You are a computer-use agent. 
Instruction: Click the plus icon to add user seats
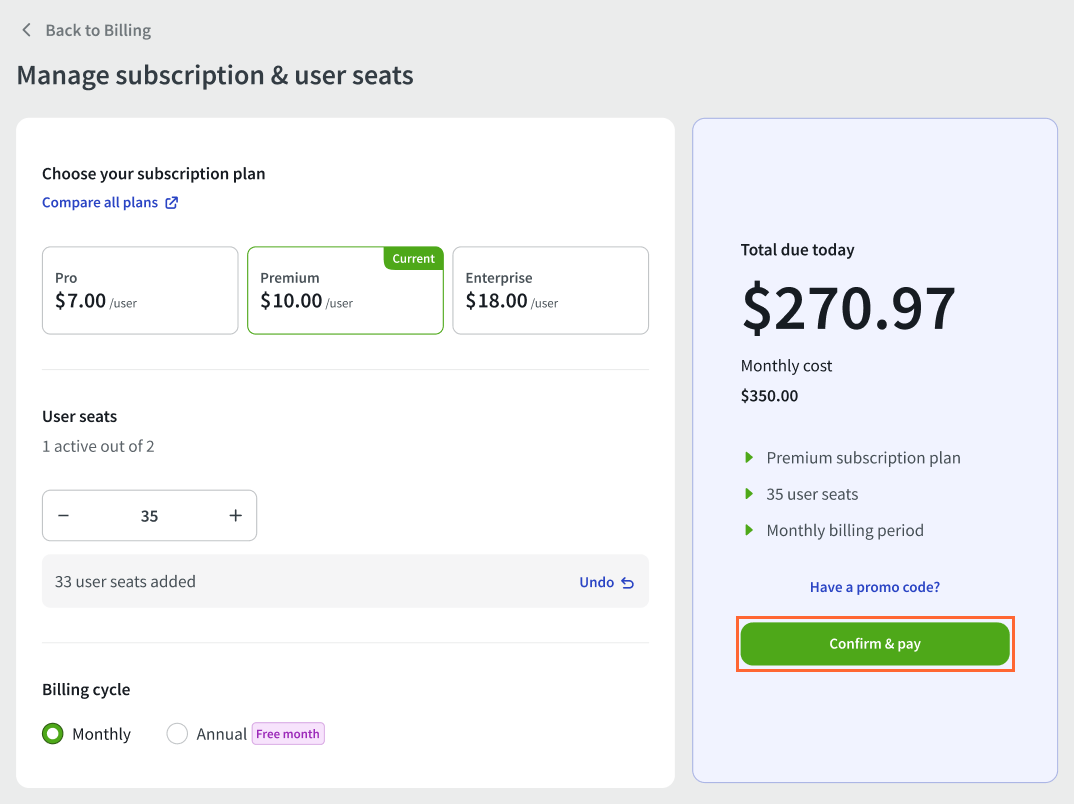[235, 515]
